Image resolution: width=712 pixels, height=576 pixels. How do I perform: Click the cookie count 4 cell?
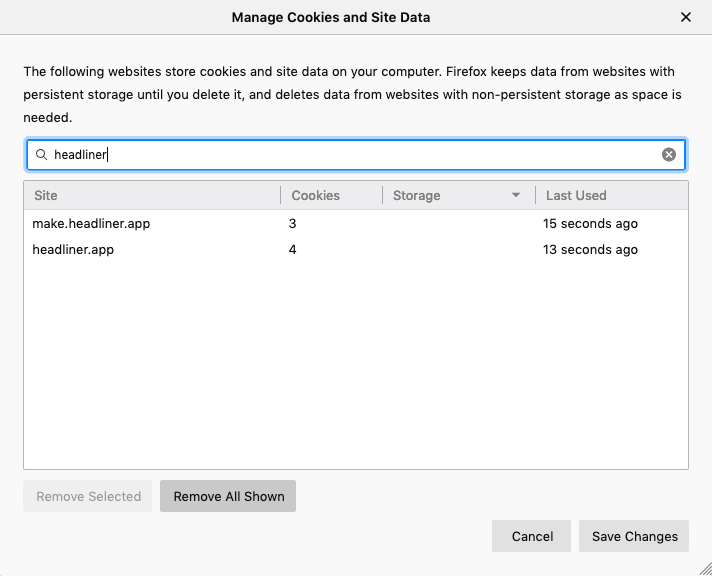tap(292, 249)
